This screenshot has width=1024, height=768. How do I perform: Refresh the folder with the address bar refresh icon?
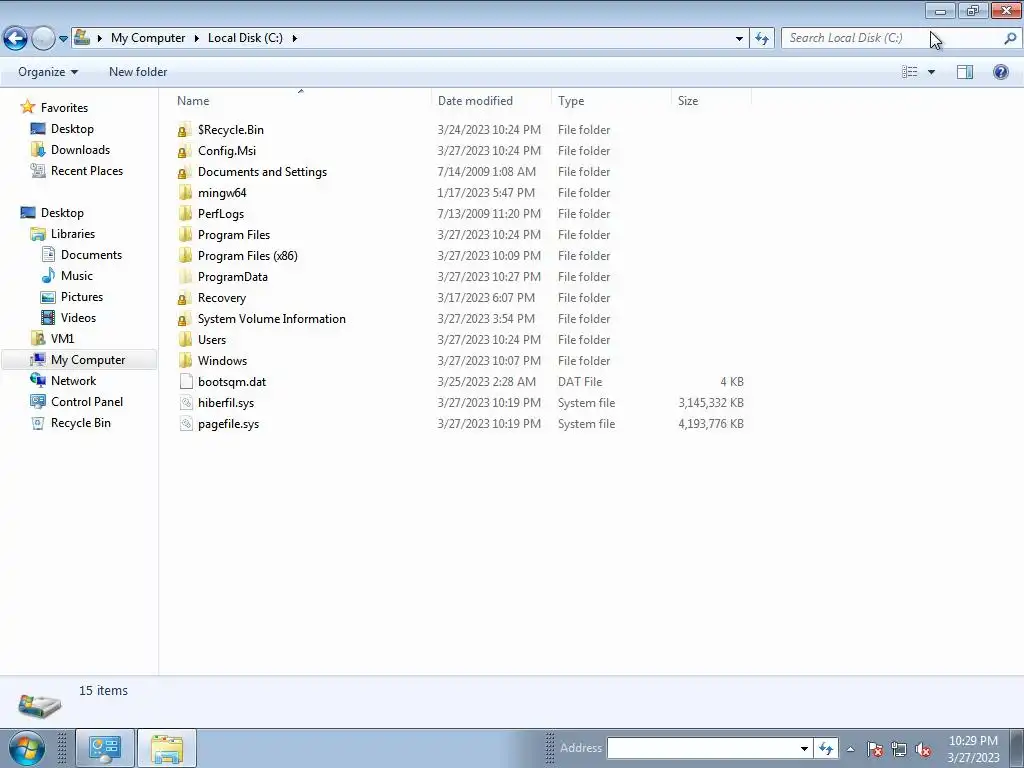pos(761,39)
